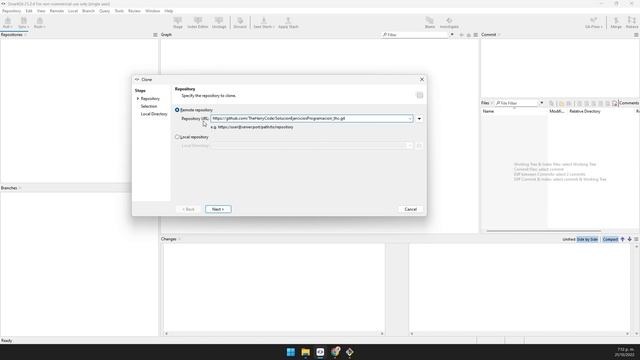Open the Help menu
640x360 pixels.
(x=169, y=11)
